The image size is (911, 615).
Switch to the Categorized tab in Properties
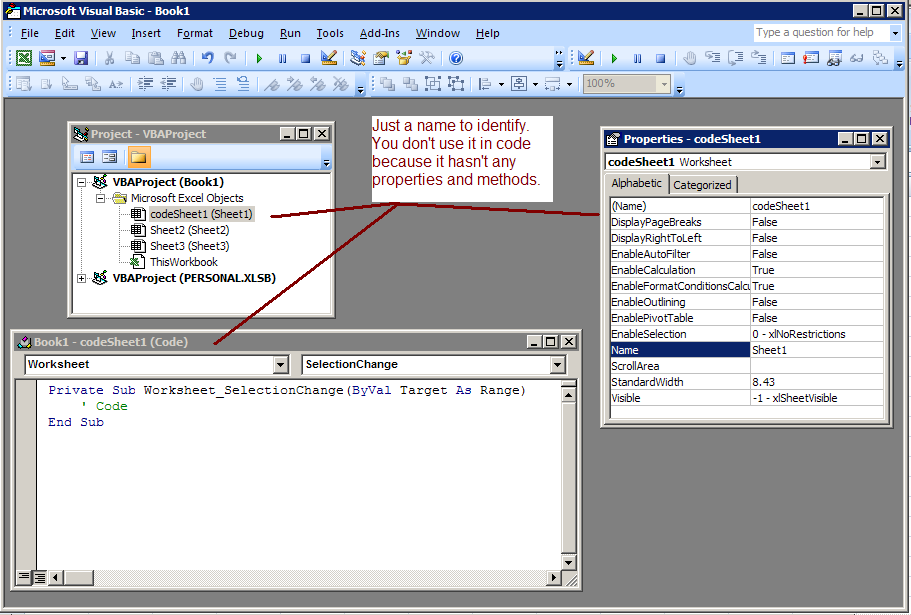click(702, 184)
